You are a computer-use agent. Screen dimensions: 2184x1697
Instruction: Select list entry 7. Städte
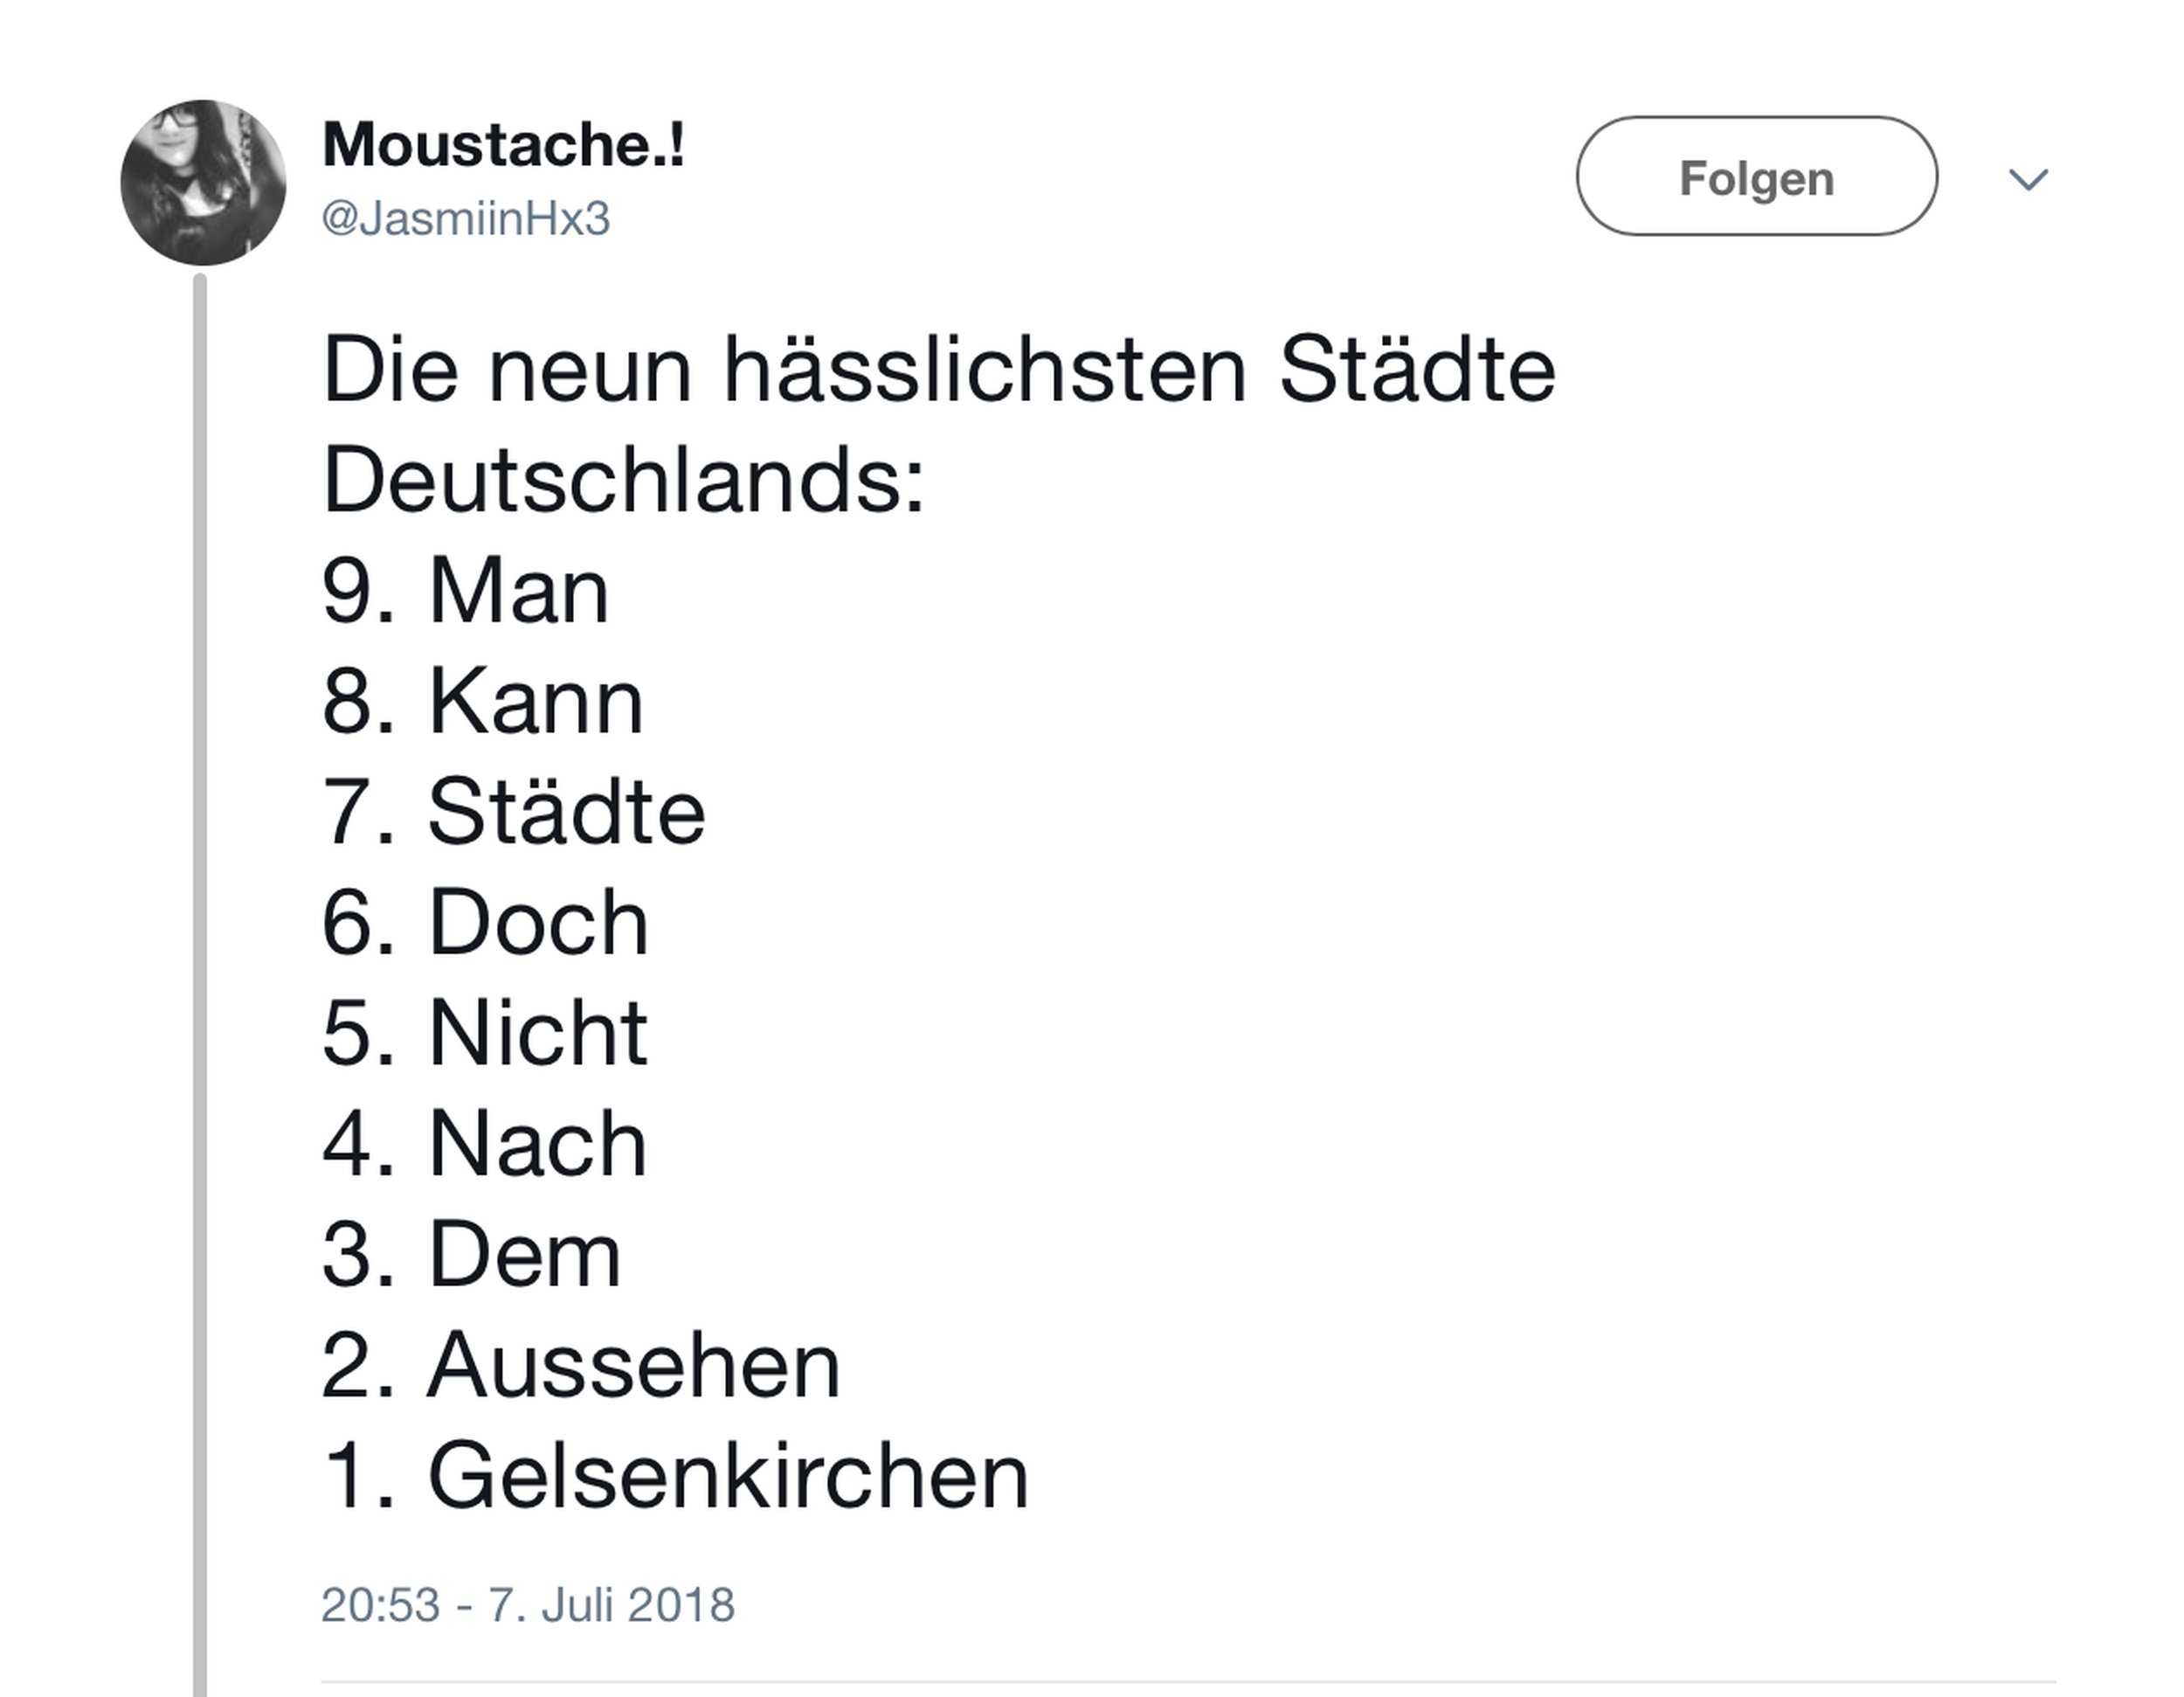tap(514, 812)
